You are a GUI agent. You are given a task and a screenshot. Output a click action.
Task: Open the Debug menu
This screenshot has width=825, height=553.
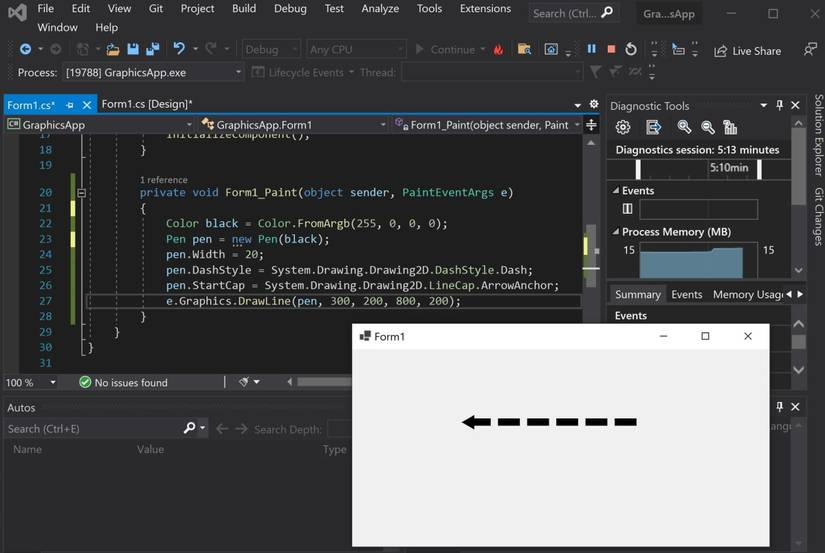pyautogui.click(x=290, y=8)
